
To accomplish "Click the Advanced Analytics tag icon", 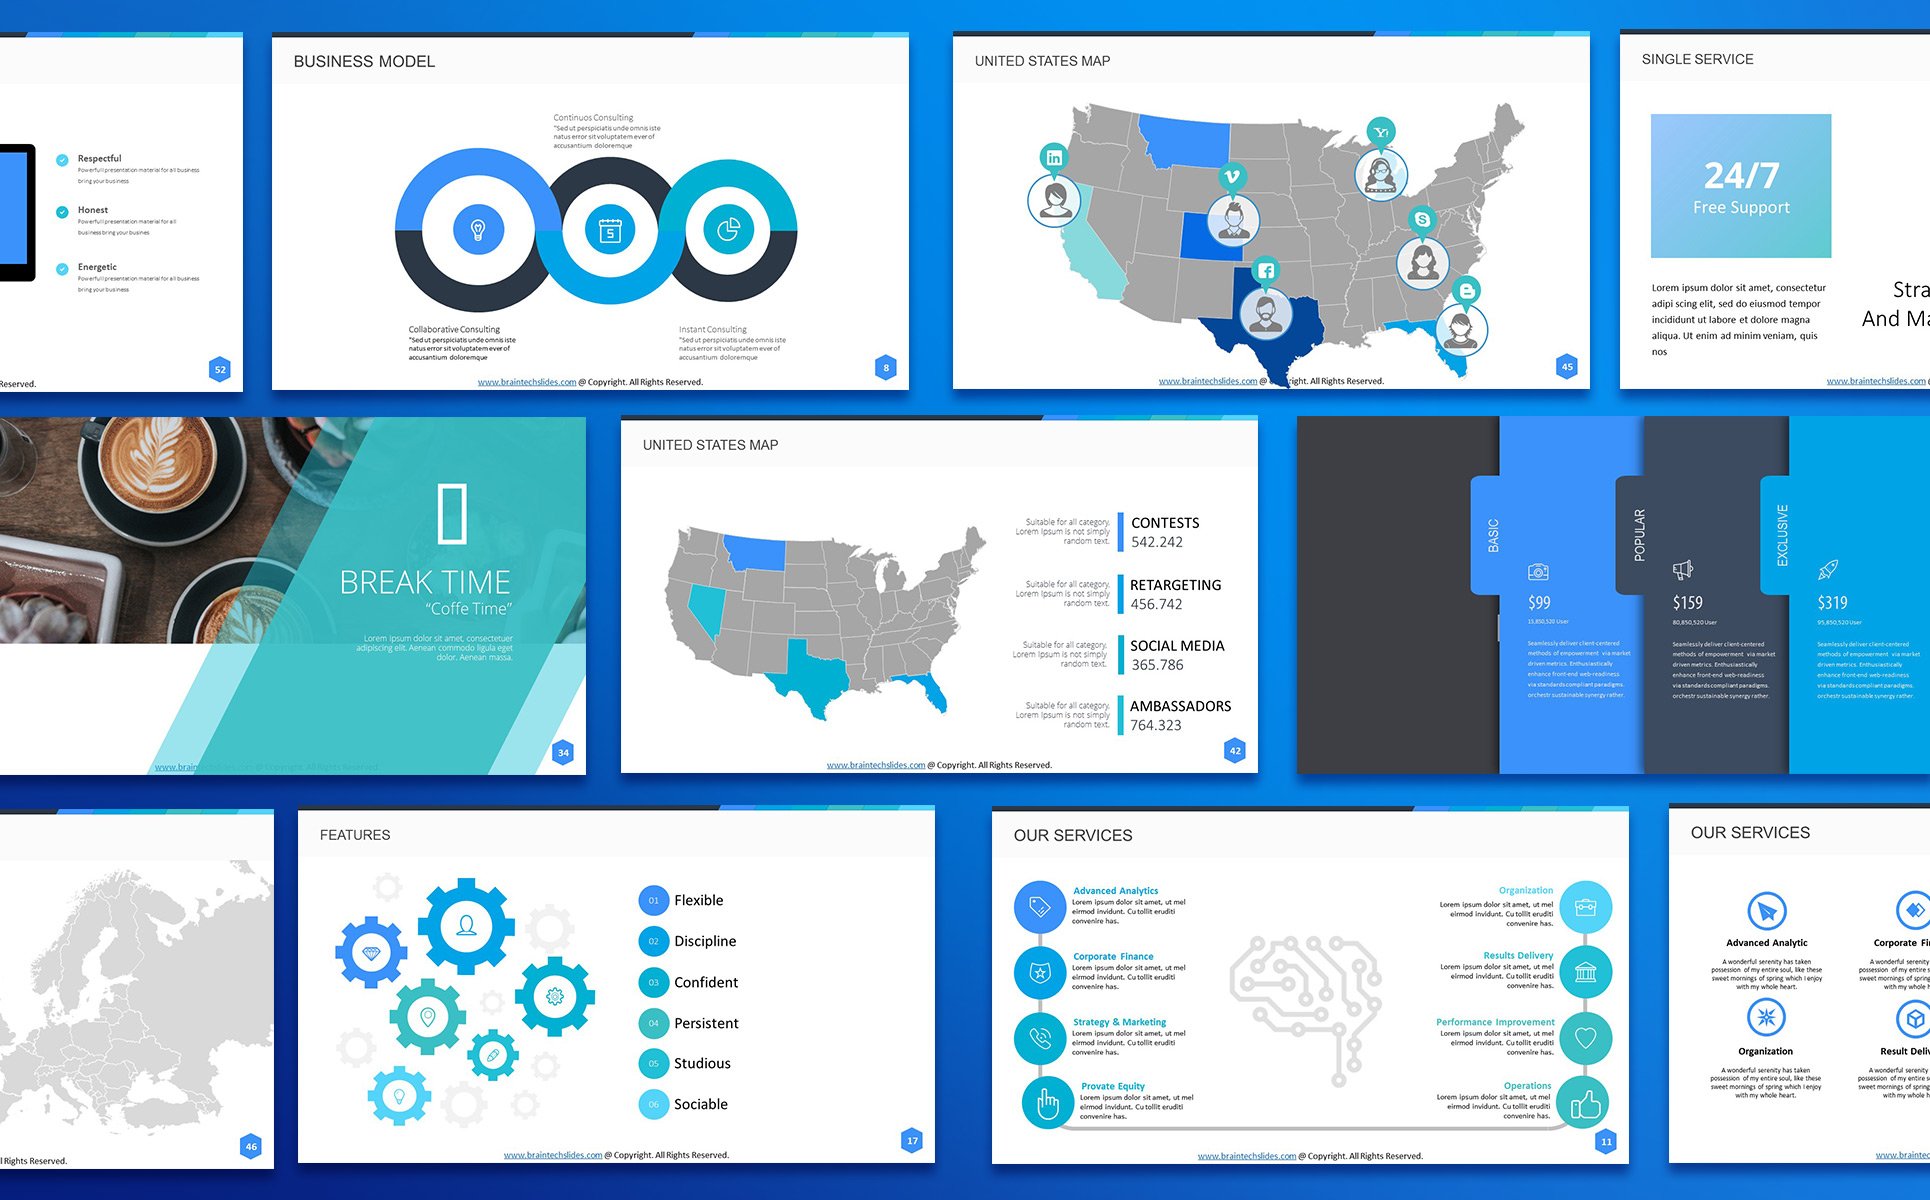I will point(1040,903).
